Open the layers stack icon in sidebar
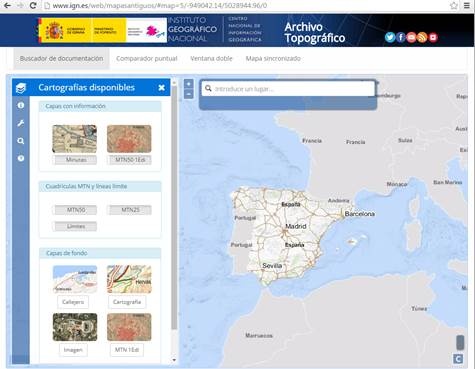This screenshot has width=475, height=369. point(21,88)
